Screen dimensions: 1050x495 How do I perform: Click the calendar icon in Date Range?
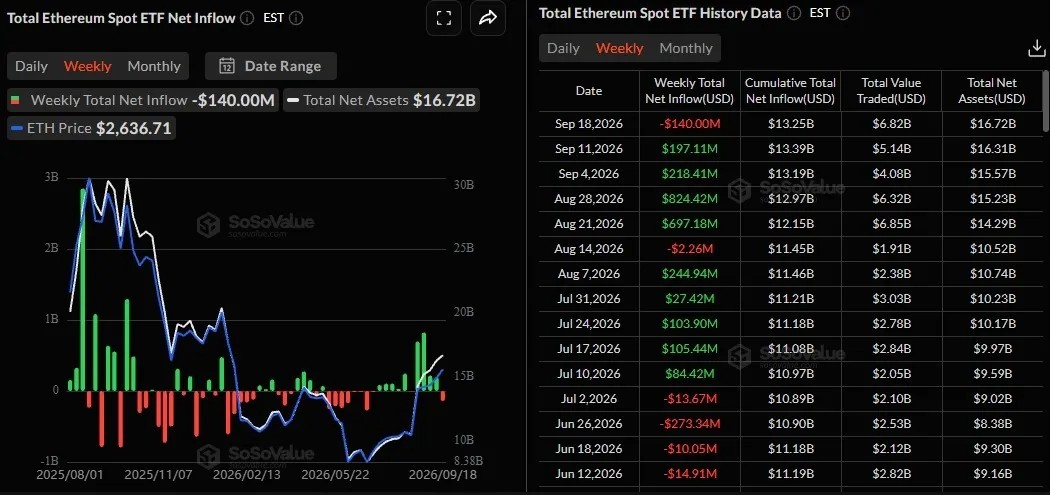(227, 66)
